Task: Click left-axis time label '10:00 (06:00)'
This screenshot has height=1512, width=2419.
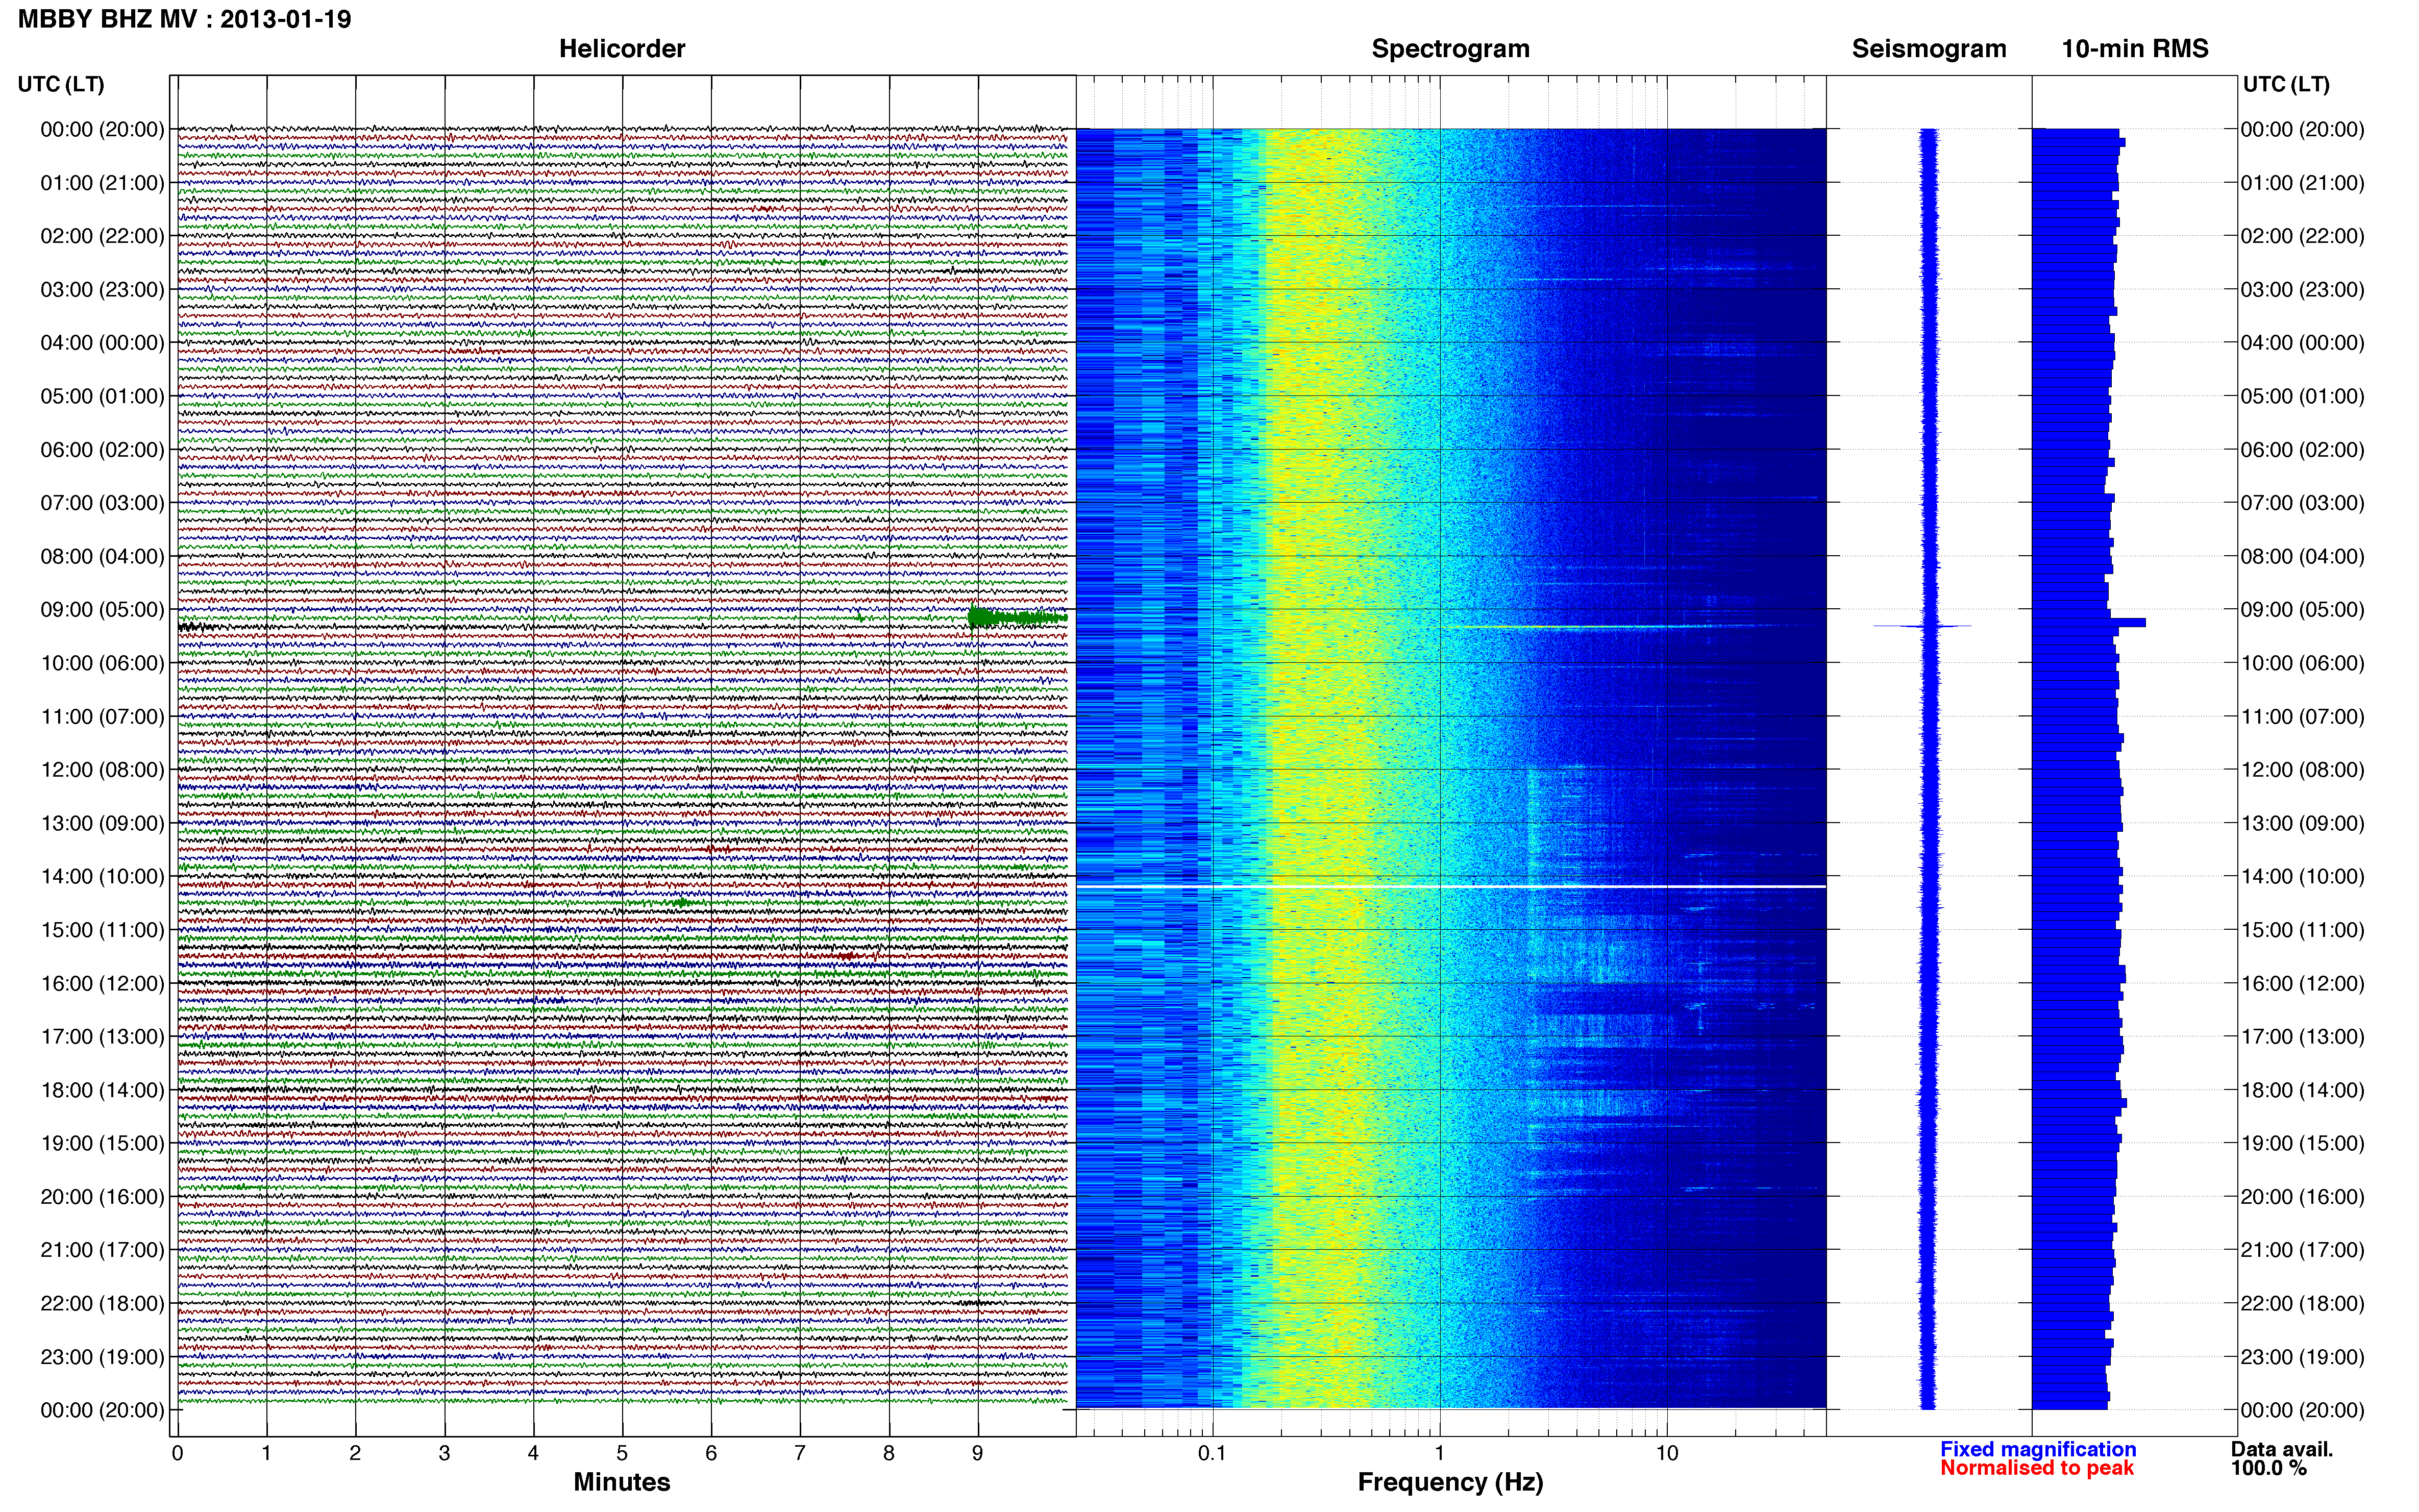Action: point(102,663)
